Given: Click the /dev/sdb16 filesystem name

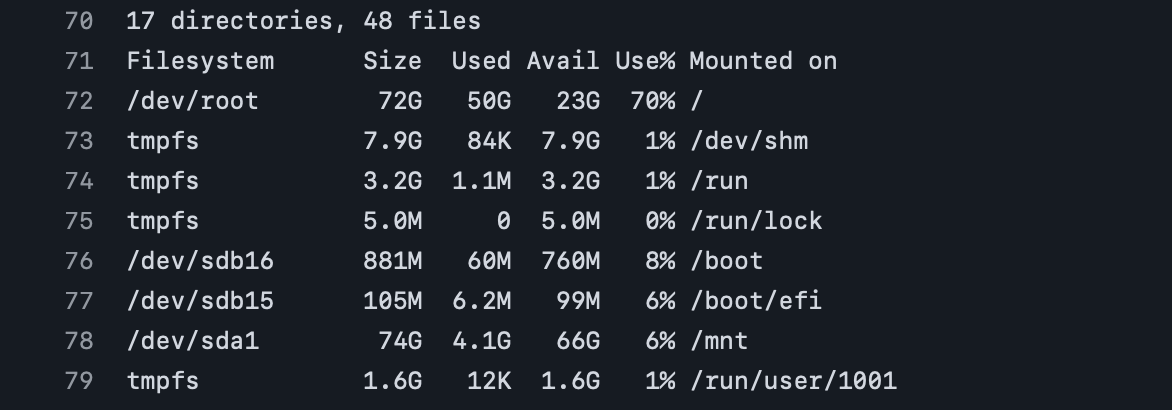Looking at the screenshot, I should (200, 261).
